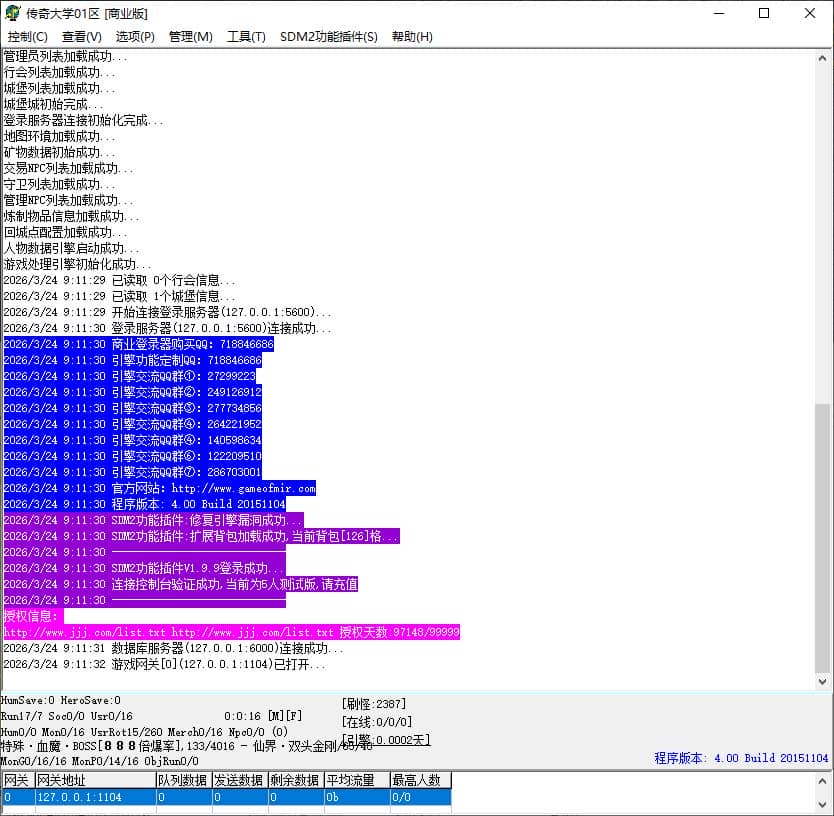
Task: Click the 发送数据 column header
Action: click(x=240, y=780)
